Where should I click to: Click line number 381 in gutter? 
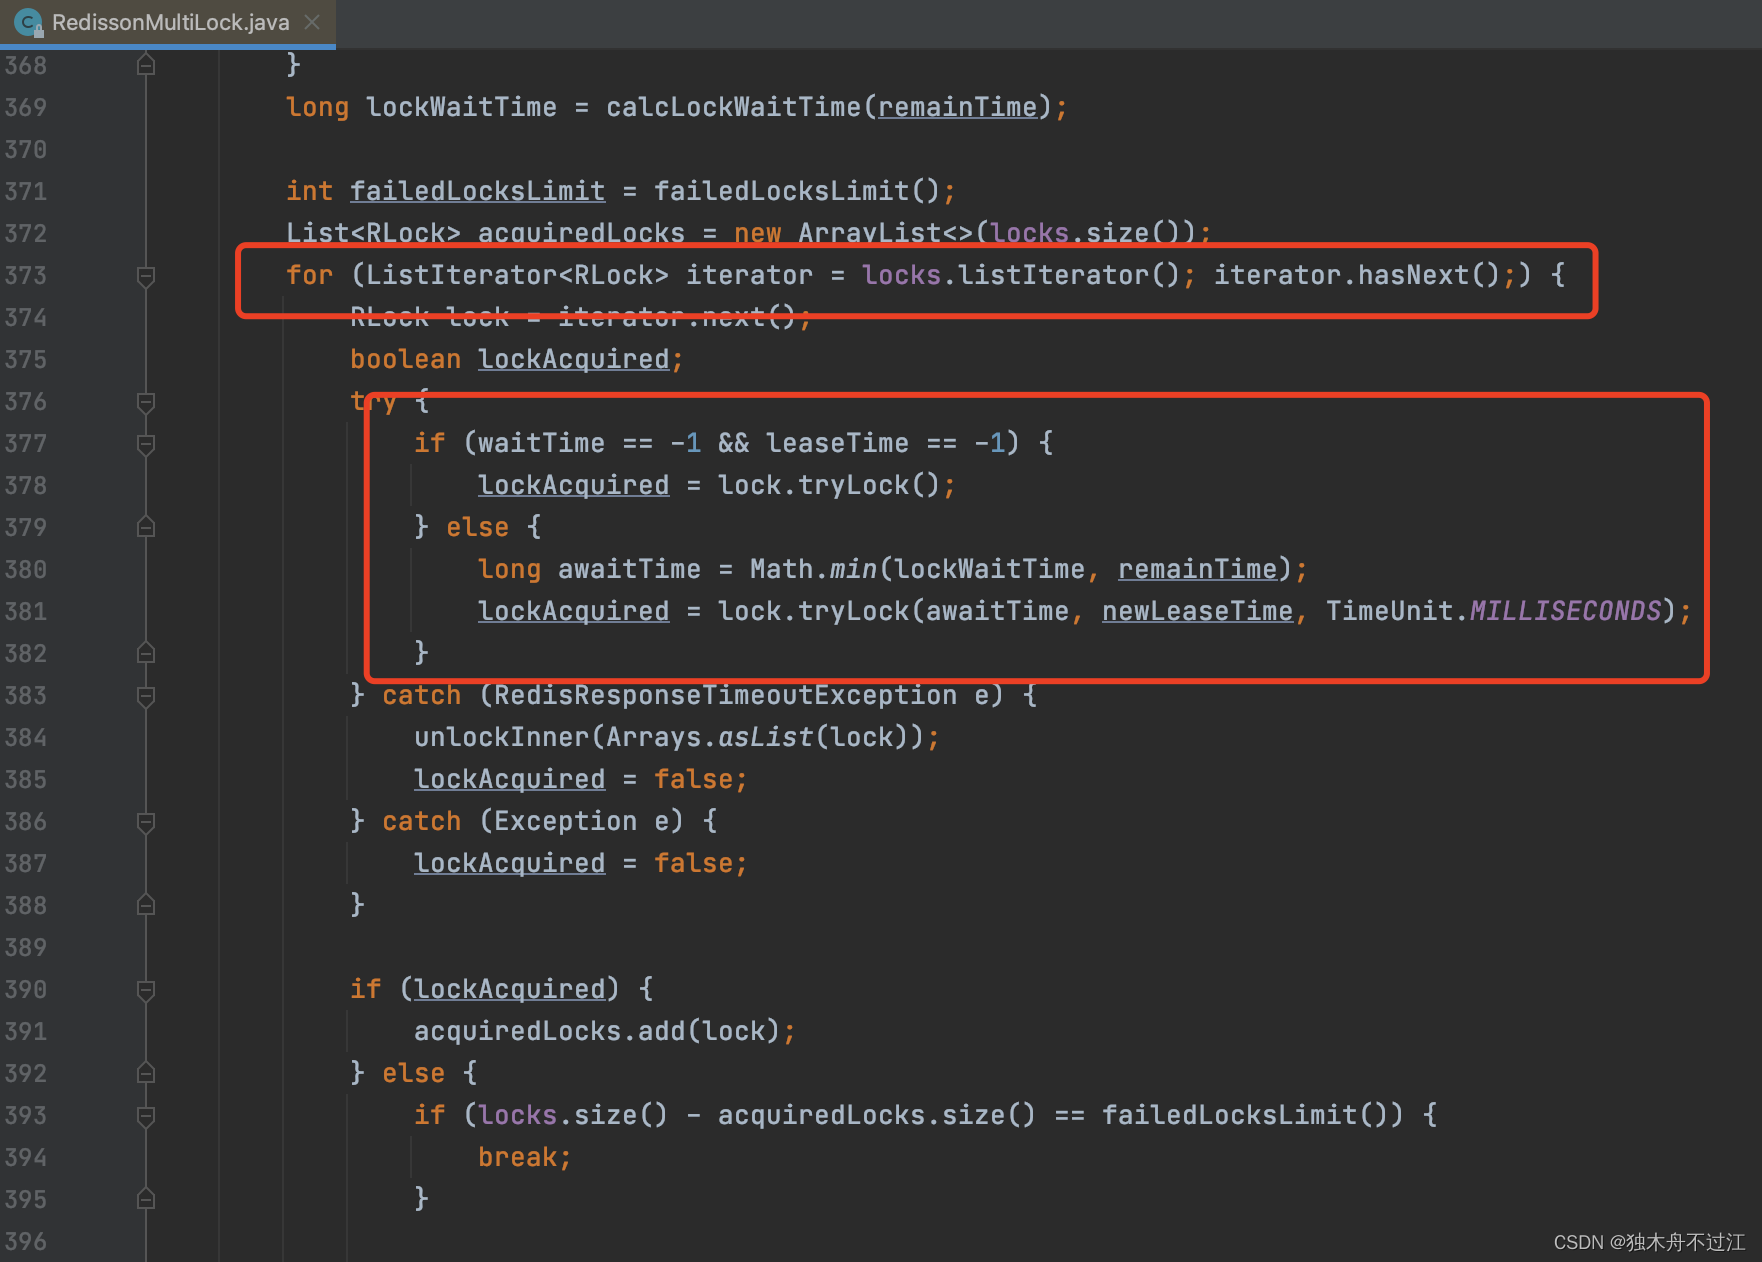26,611
